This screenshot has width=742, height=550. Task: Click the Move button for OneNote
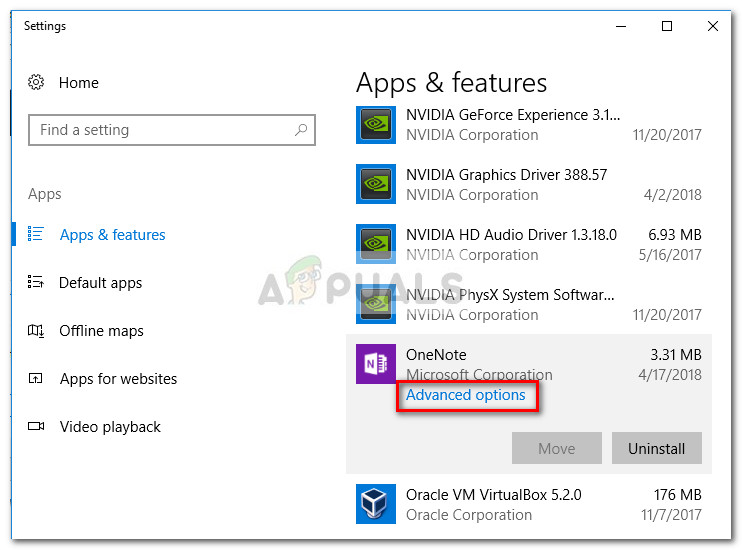556,448
